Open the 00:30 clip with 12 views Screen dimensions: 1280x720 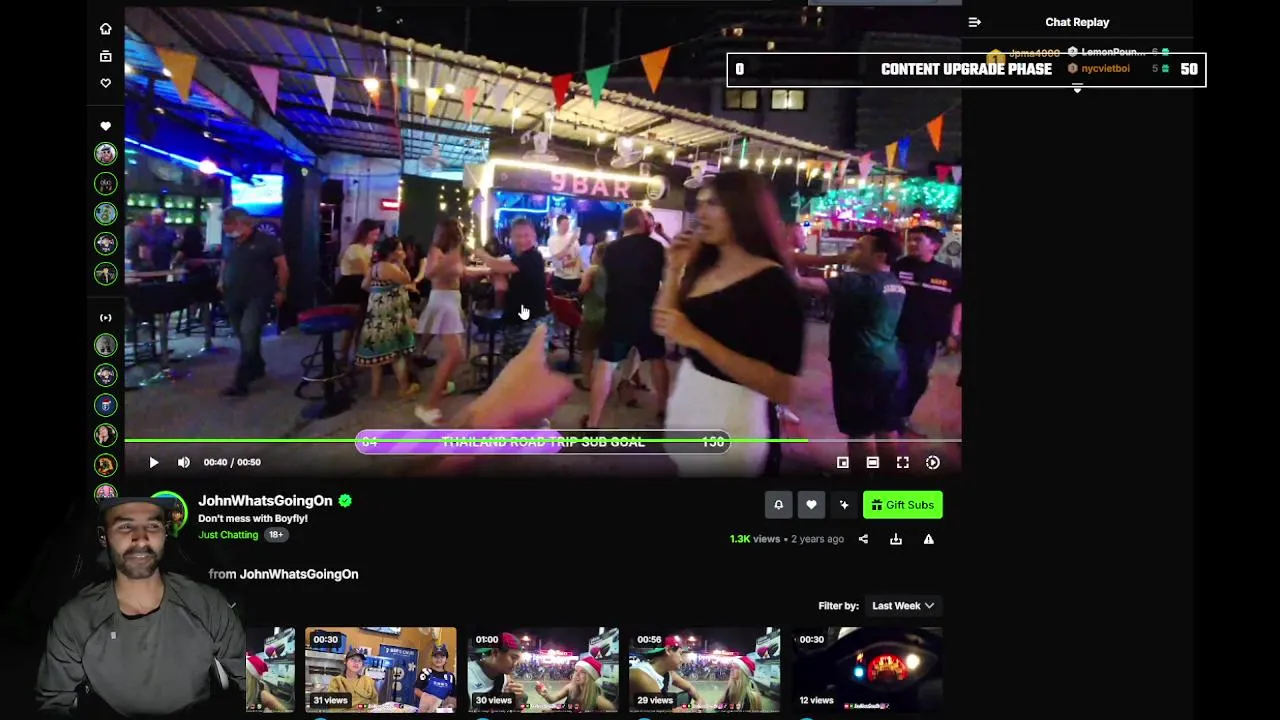click(x=867, y=670)
